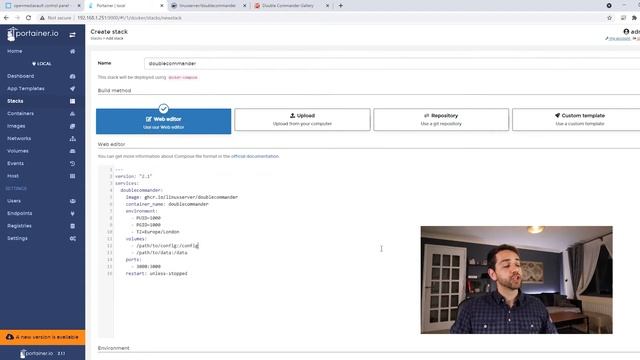Click the Dashboard gauge icon
The height and width of the screenshot is (360, 640).
[x=72, y=76]
